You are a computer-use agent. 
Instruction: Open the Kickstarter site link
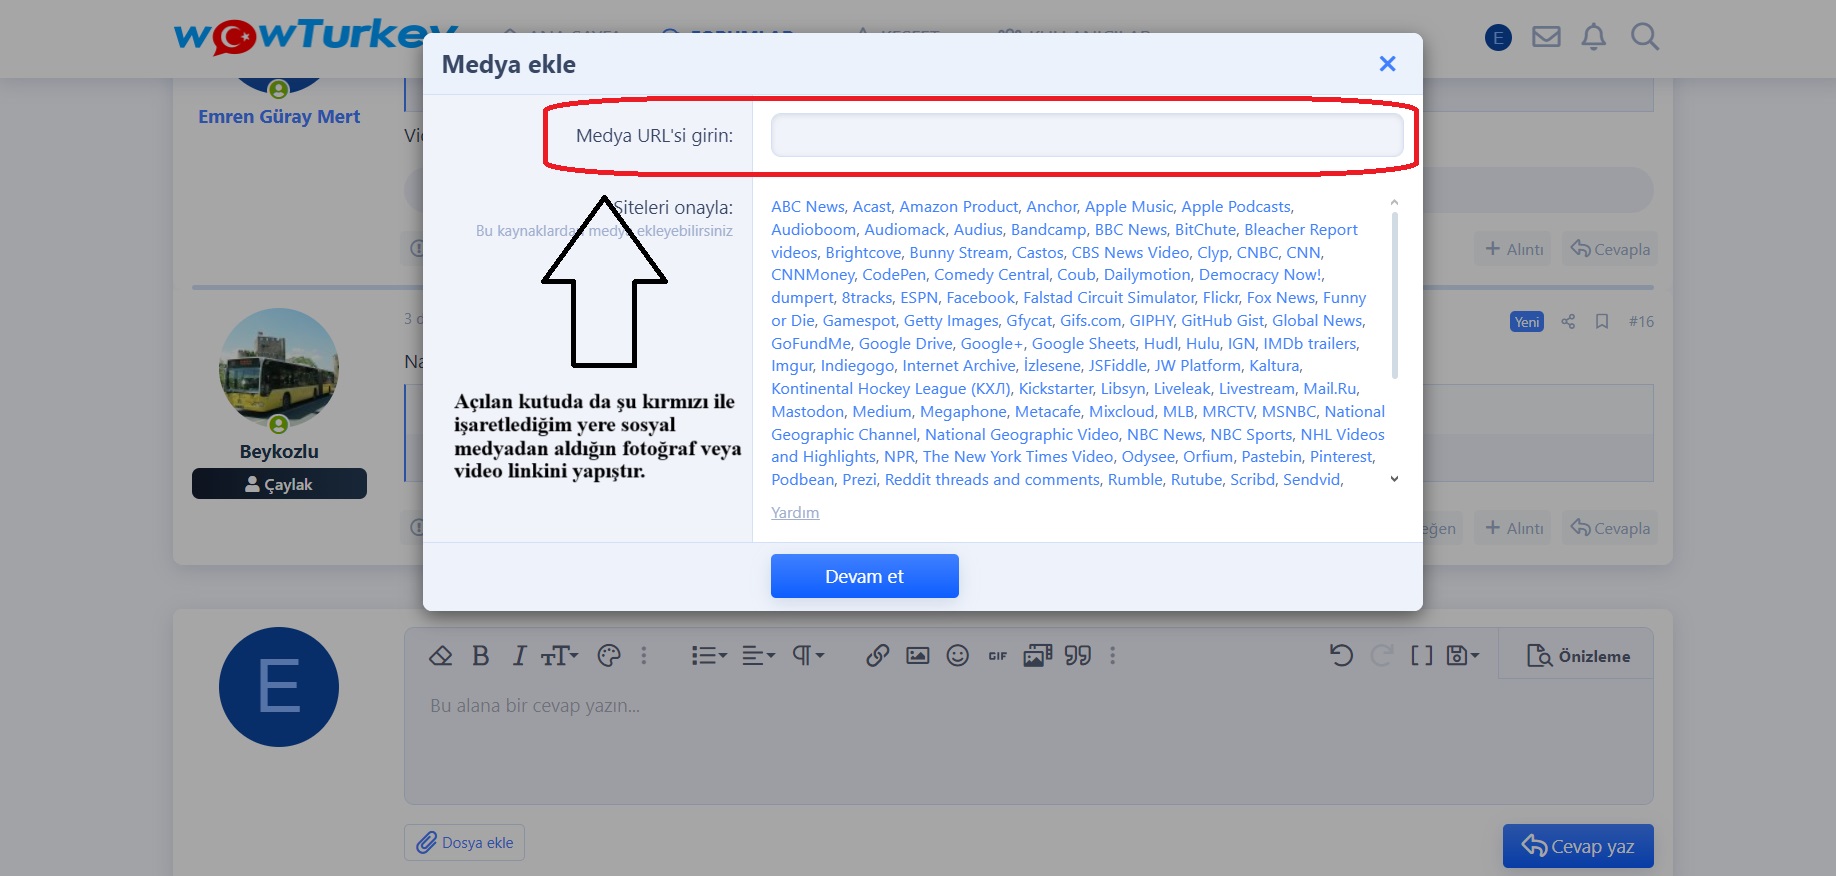coord(1056,388)
